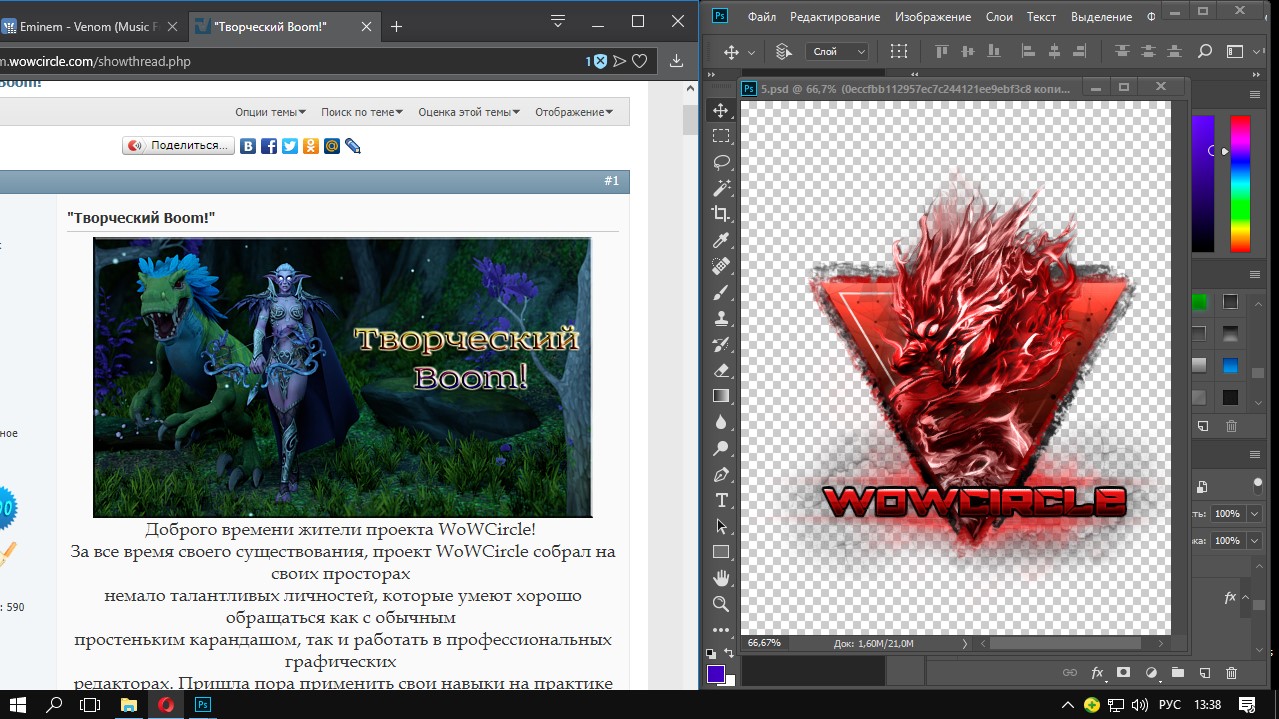Click the rainbow hue slider strip

(1240, 184)
